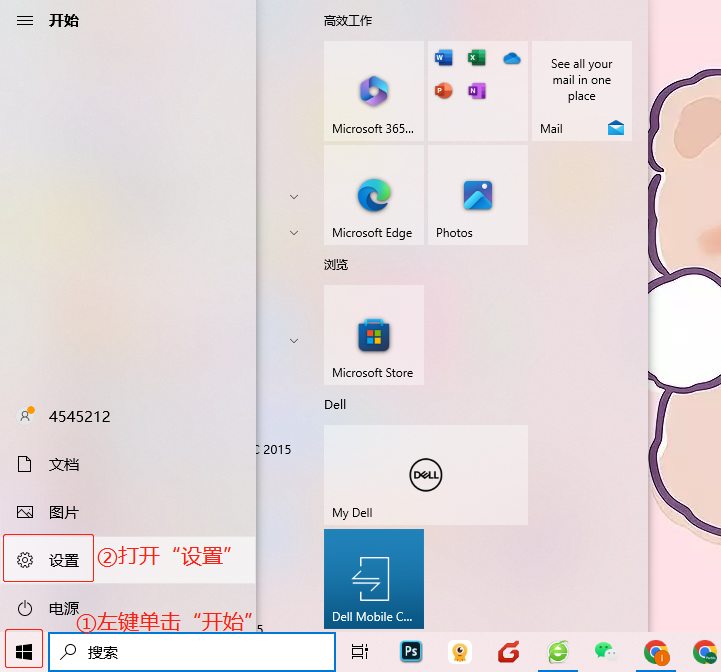
Task: Open Task View on the taskbar
Action: tap(360, 651)
